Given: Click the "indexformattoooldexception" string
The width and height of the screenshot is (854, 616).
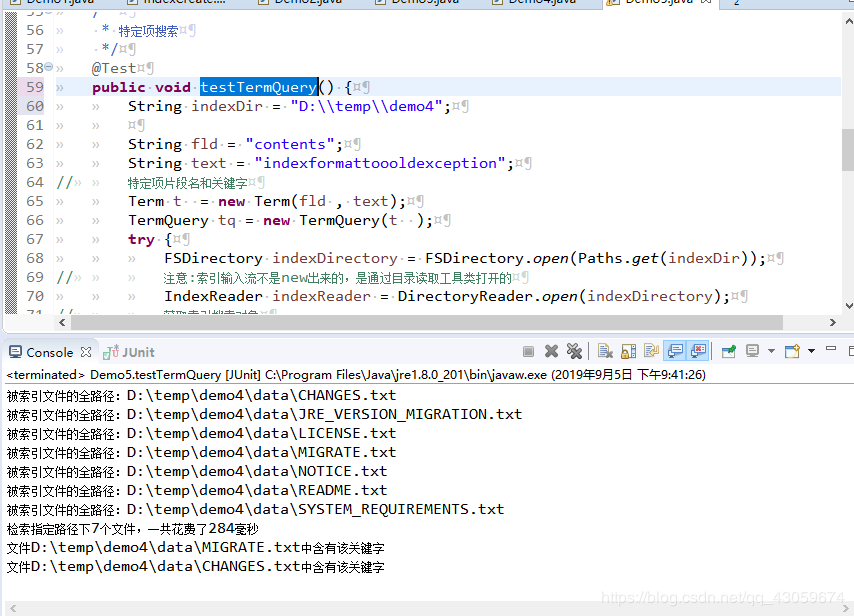Looking at the screenshot, I should pyautogui.click(x=380, y=163).
